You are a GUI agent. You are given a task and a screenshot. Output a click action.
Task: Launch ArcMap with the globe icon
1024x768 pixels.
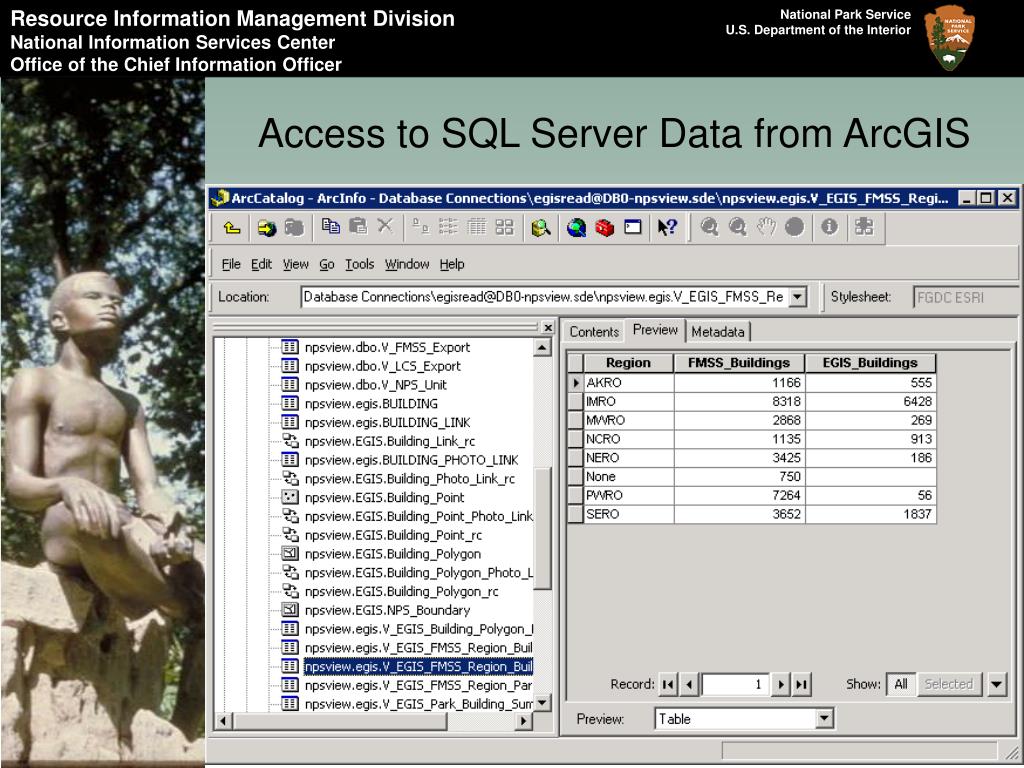tap(577, 228)
